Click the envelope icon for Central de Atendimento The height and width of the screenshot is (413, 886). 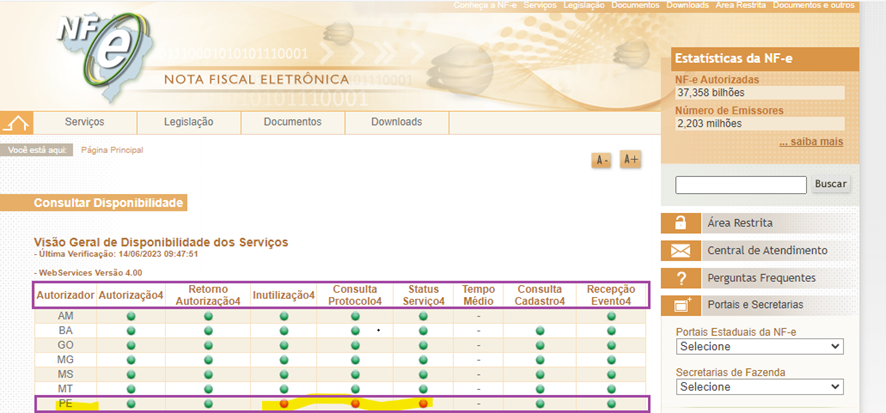point(680,251)
